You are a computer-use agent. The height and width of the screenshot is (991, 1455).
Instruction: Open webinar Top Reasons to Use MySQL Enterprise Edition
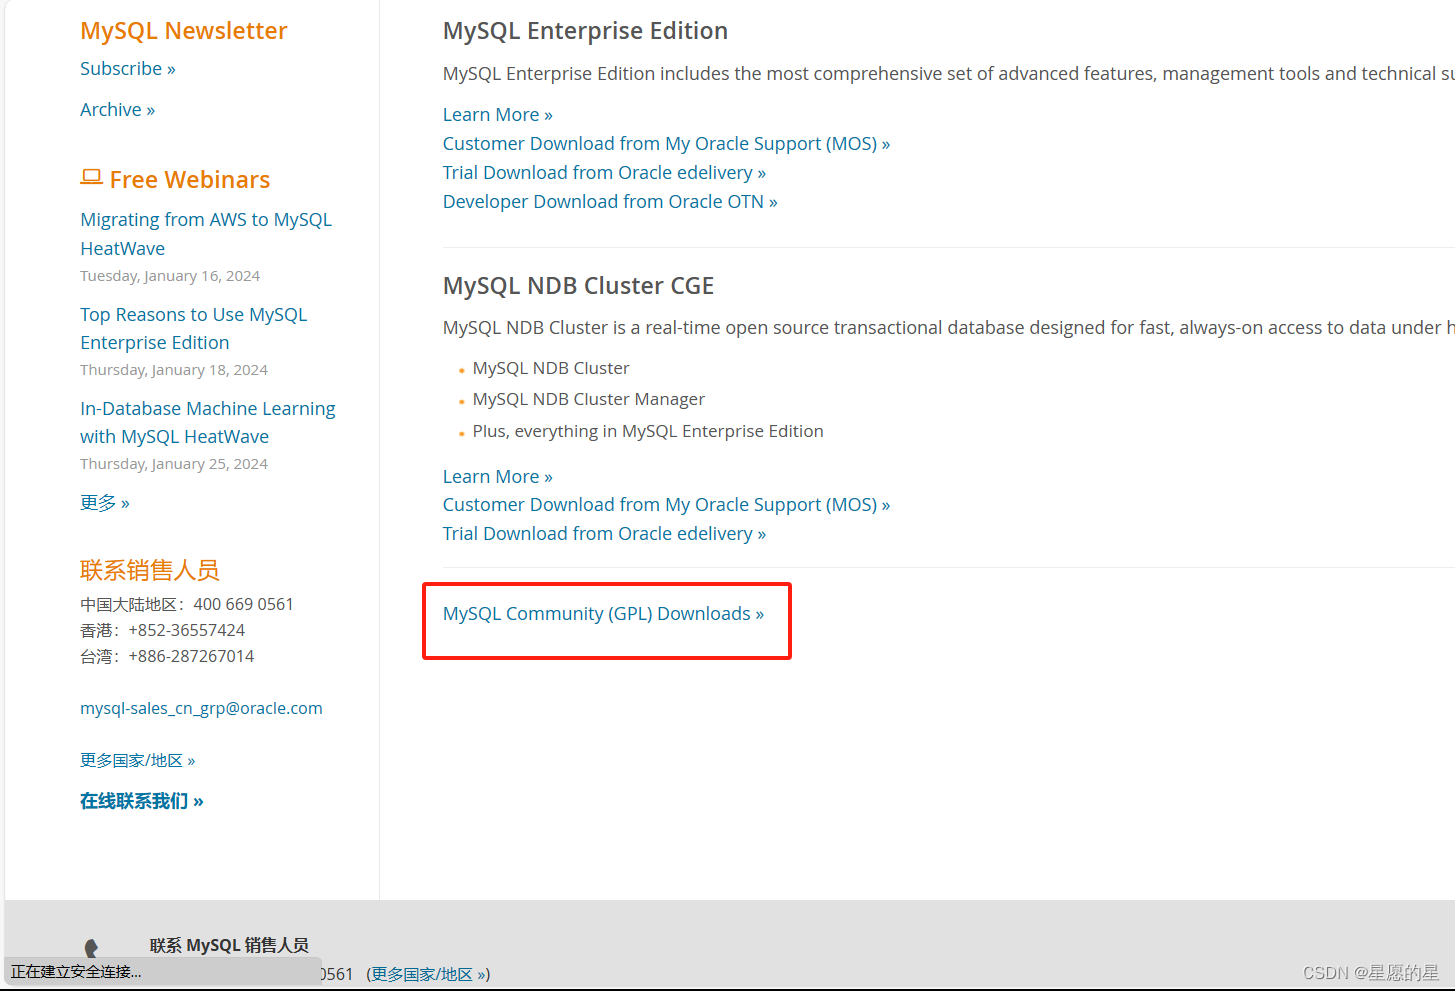193,328
